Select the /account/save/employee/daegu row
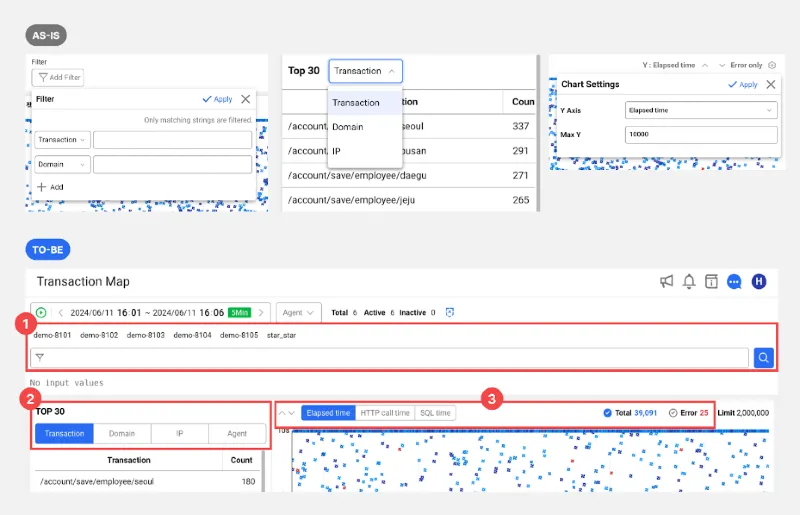This screenshot has width=800, height=515. (x=409, y=175)
